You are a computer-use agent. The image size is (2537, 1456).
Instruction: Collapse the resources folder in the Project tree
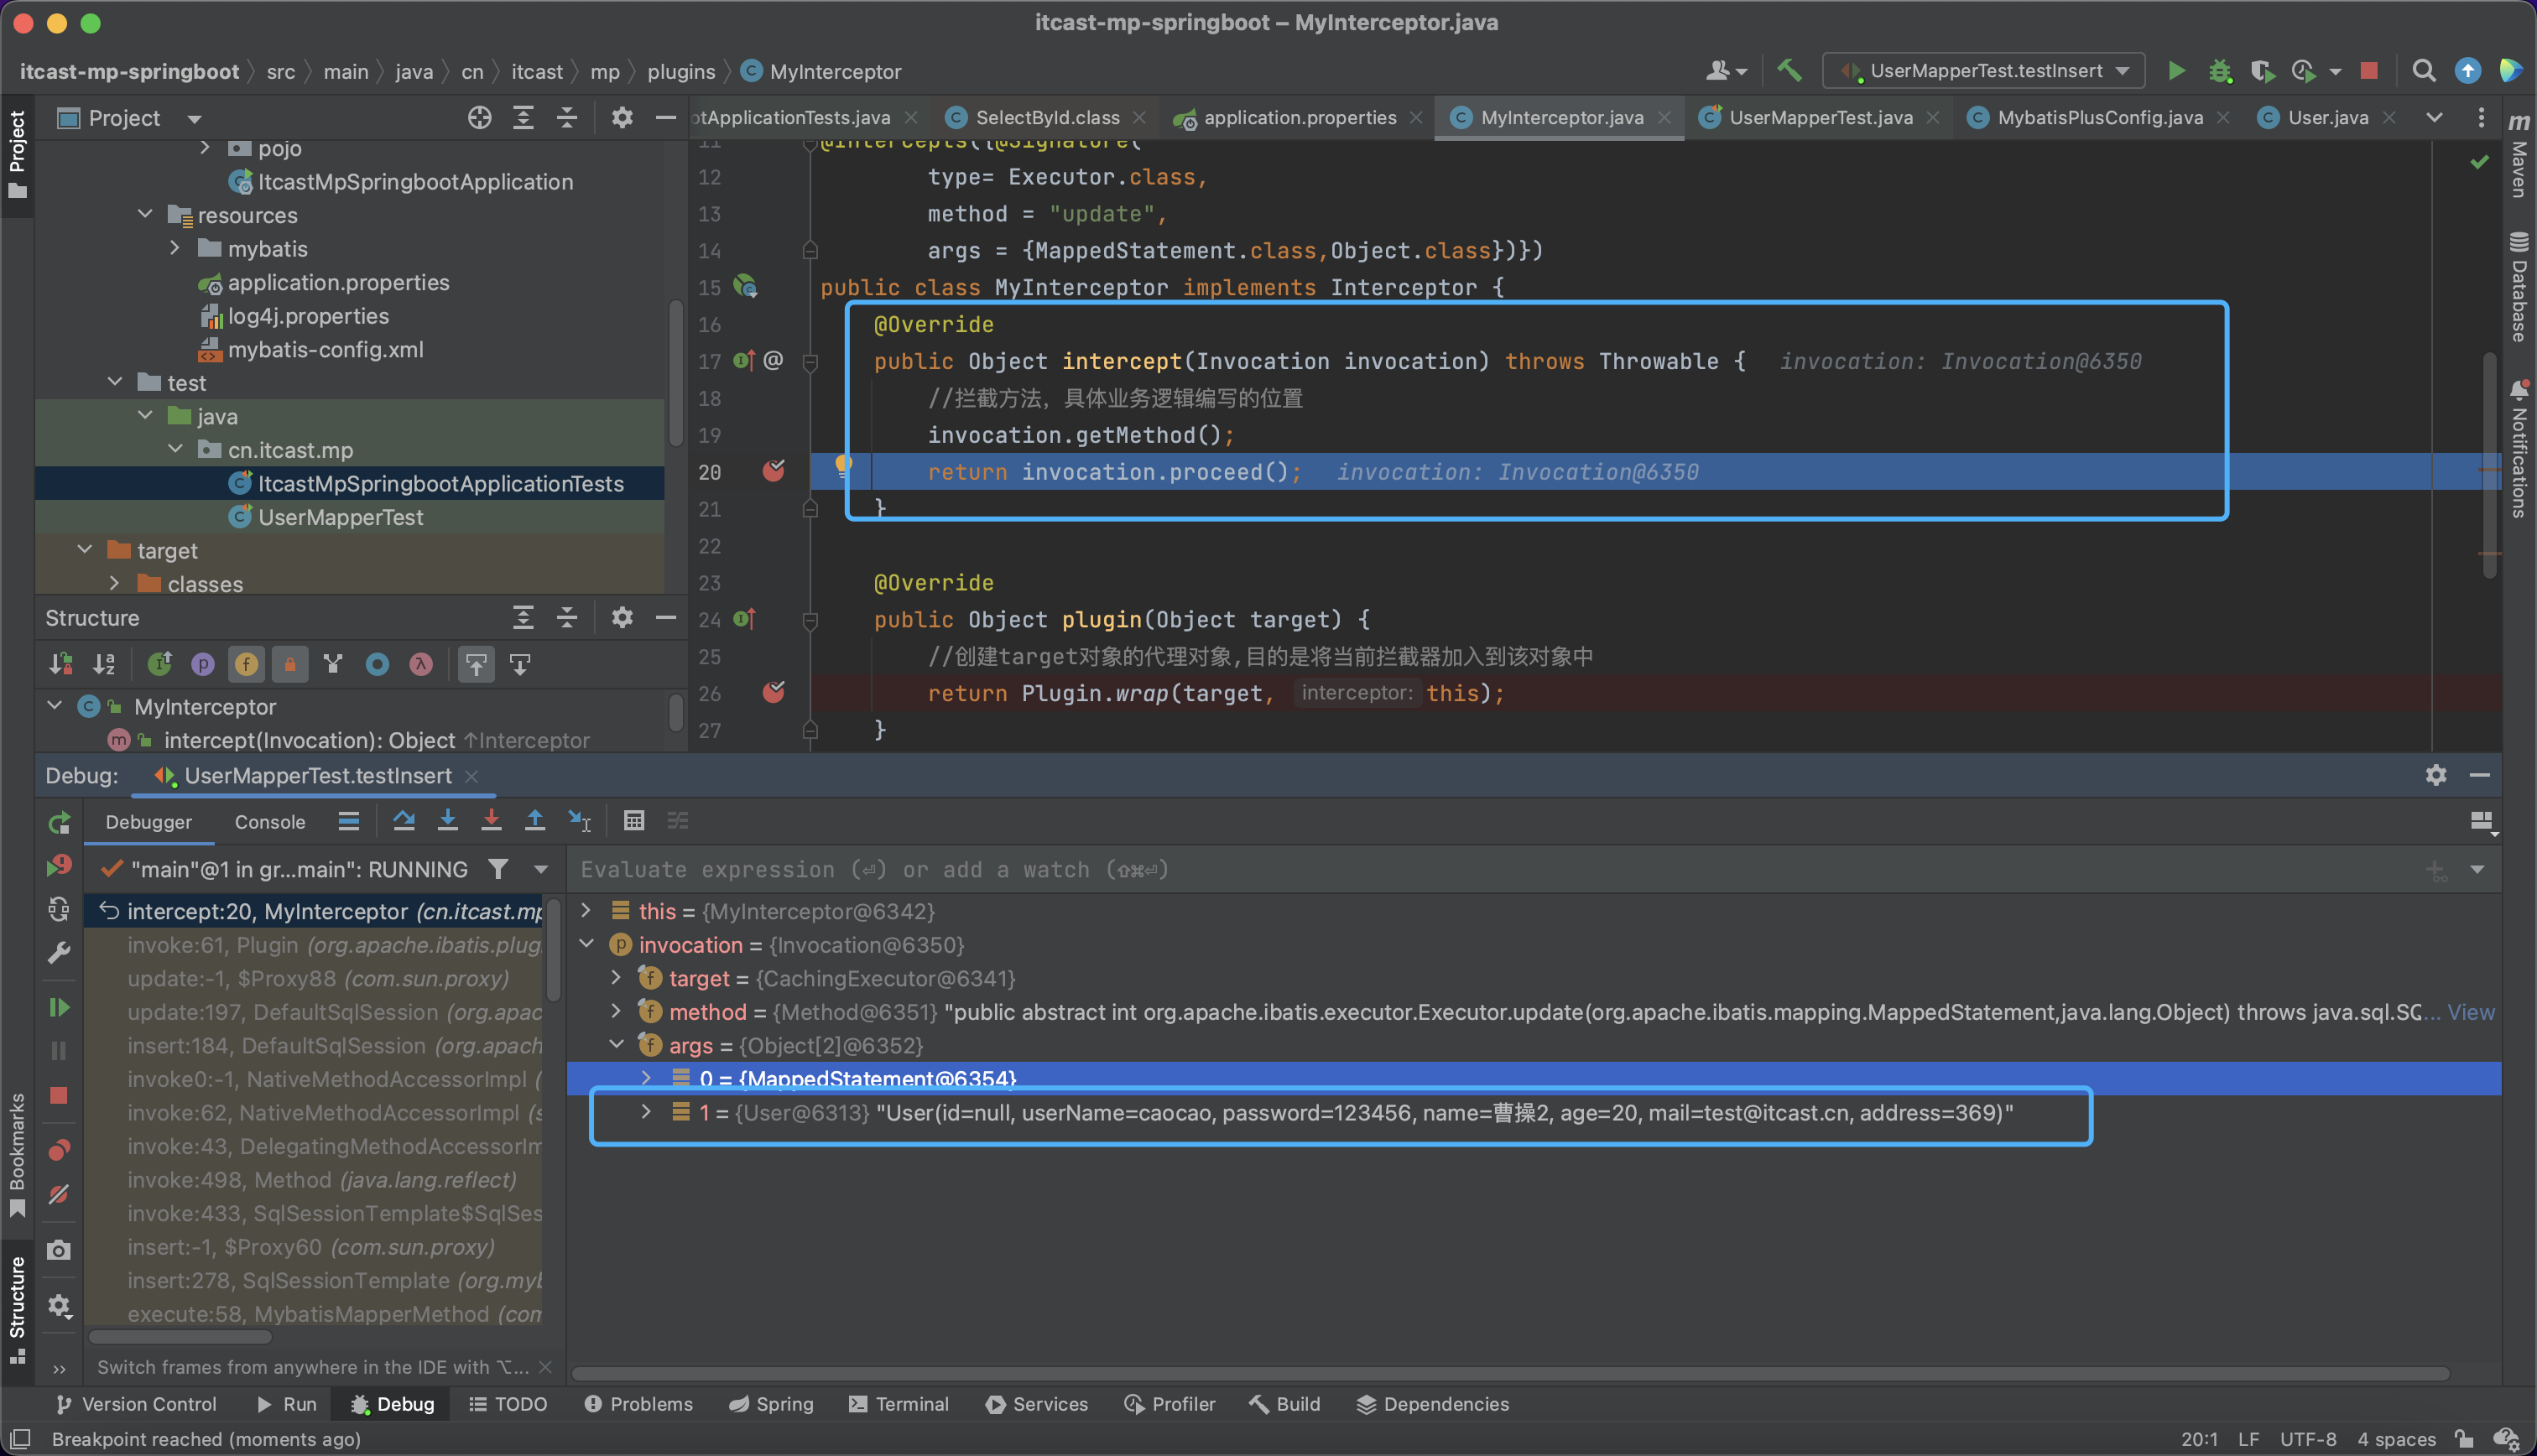[x=146, y=215]
